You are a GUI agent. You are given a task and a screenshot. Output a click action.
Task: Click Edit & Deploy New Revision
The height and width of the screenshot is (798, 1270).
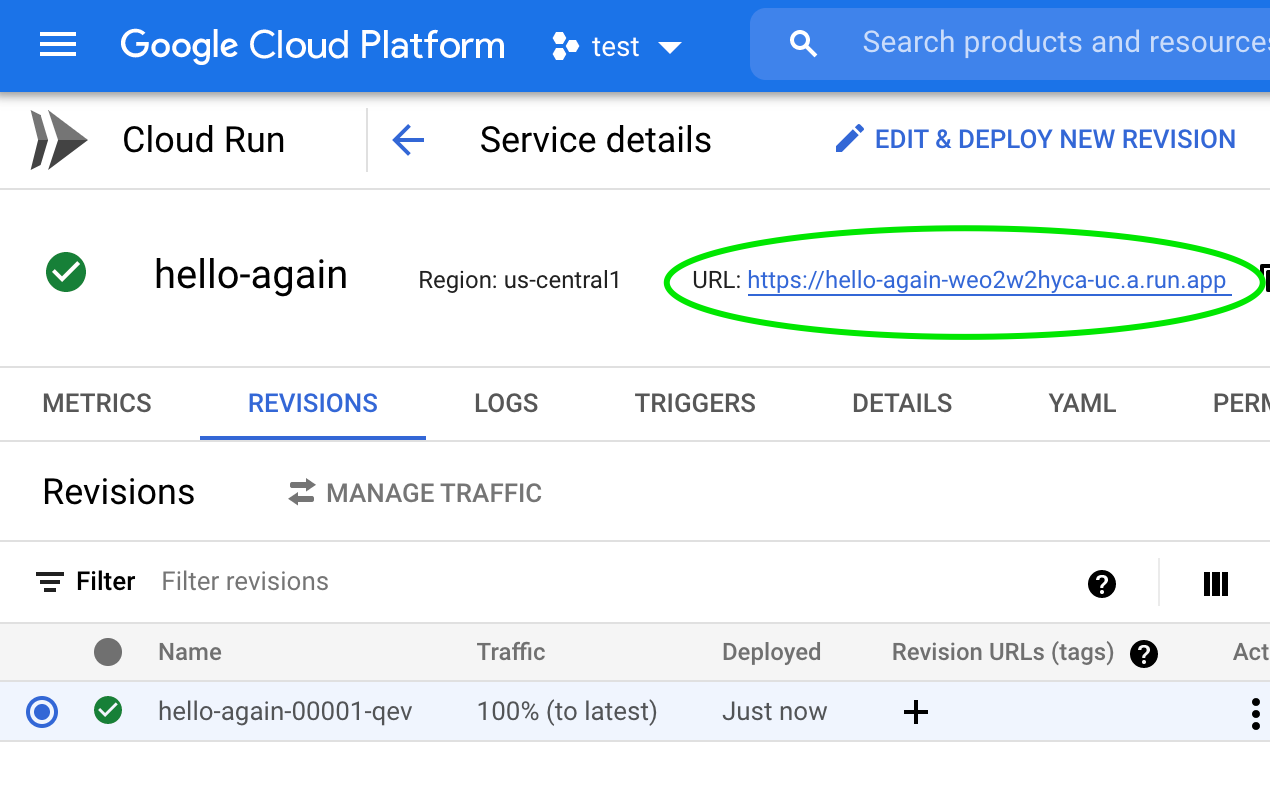1036,140
